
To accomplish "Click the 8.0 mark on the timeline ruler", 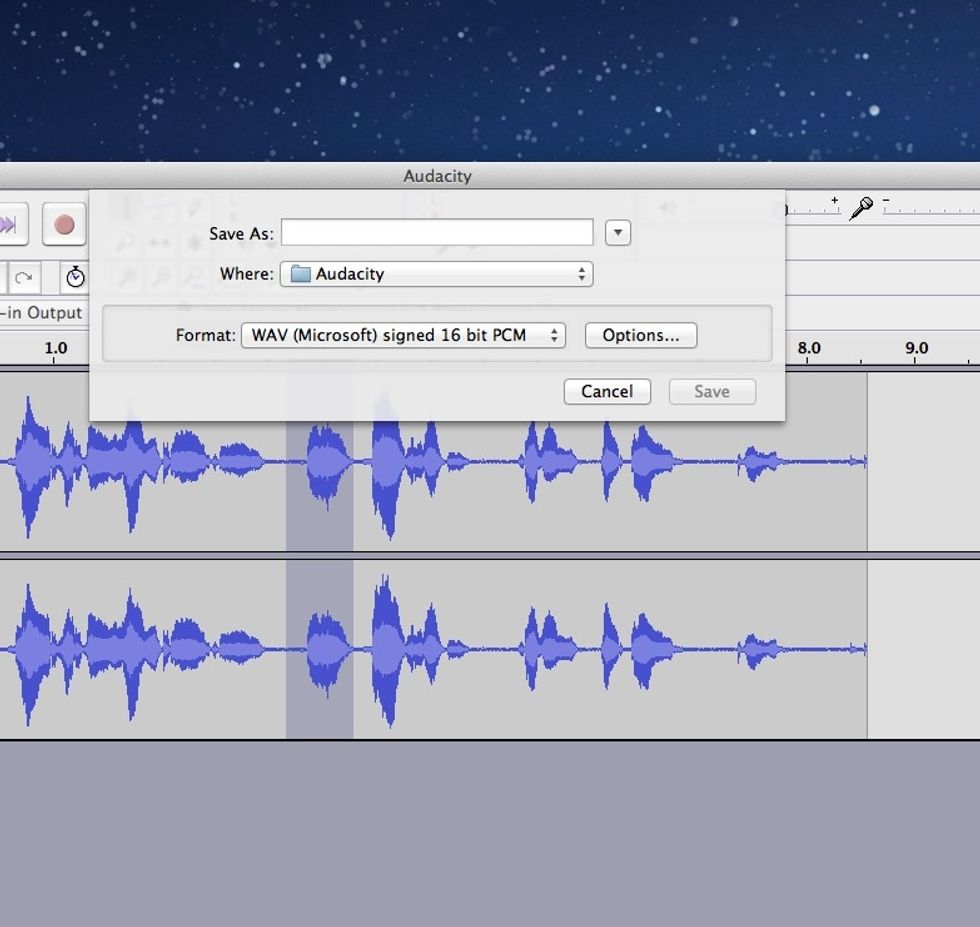I will click(809, 348).
